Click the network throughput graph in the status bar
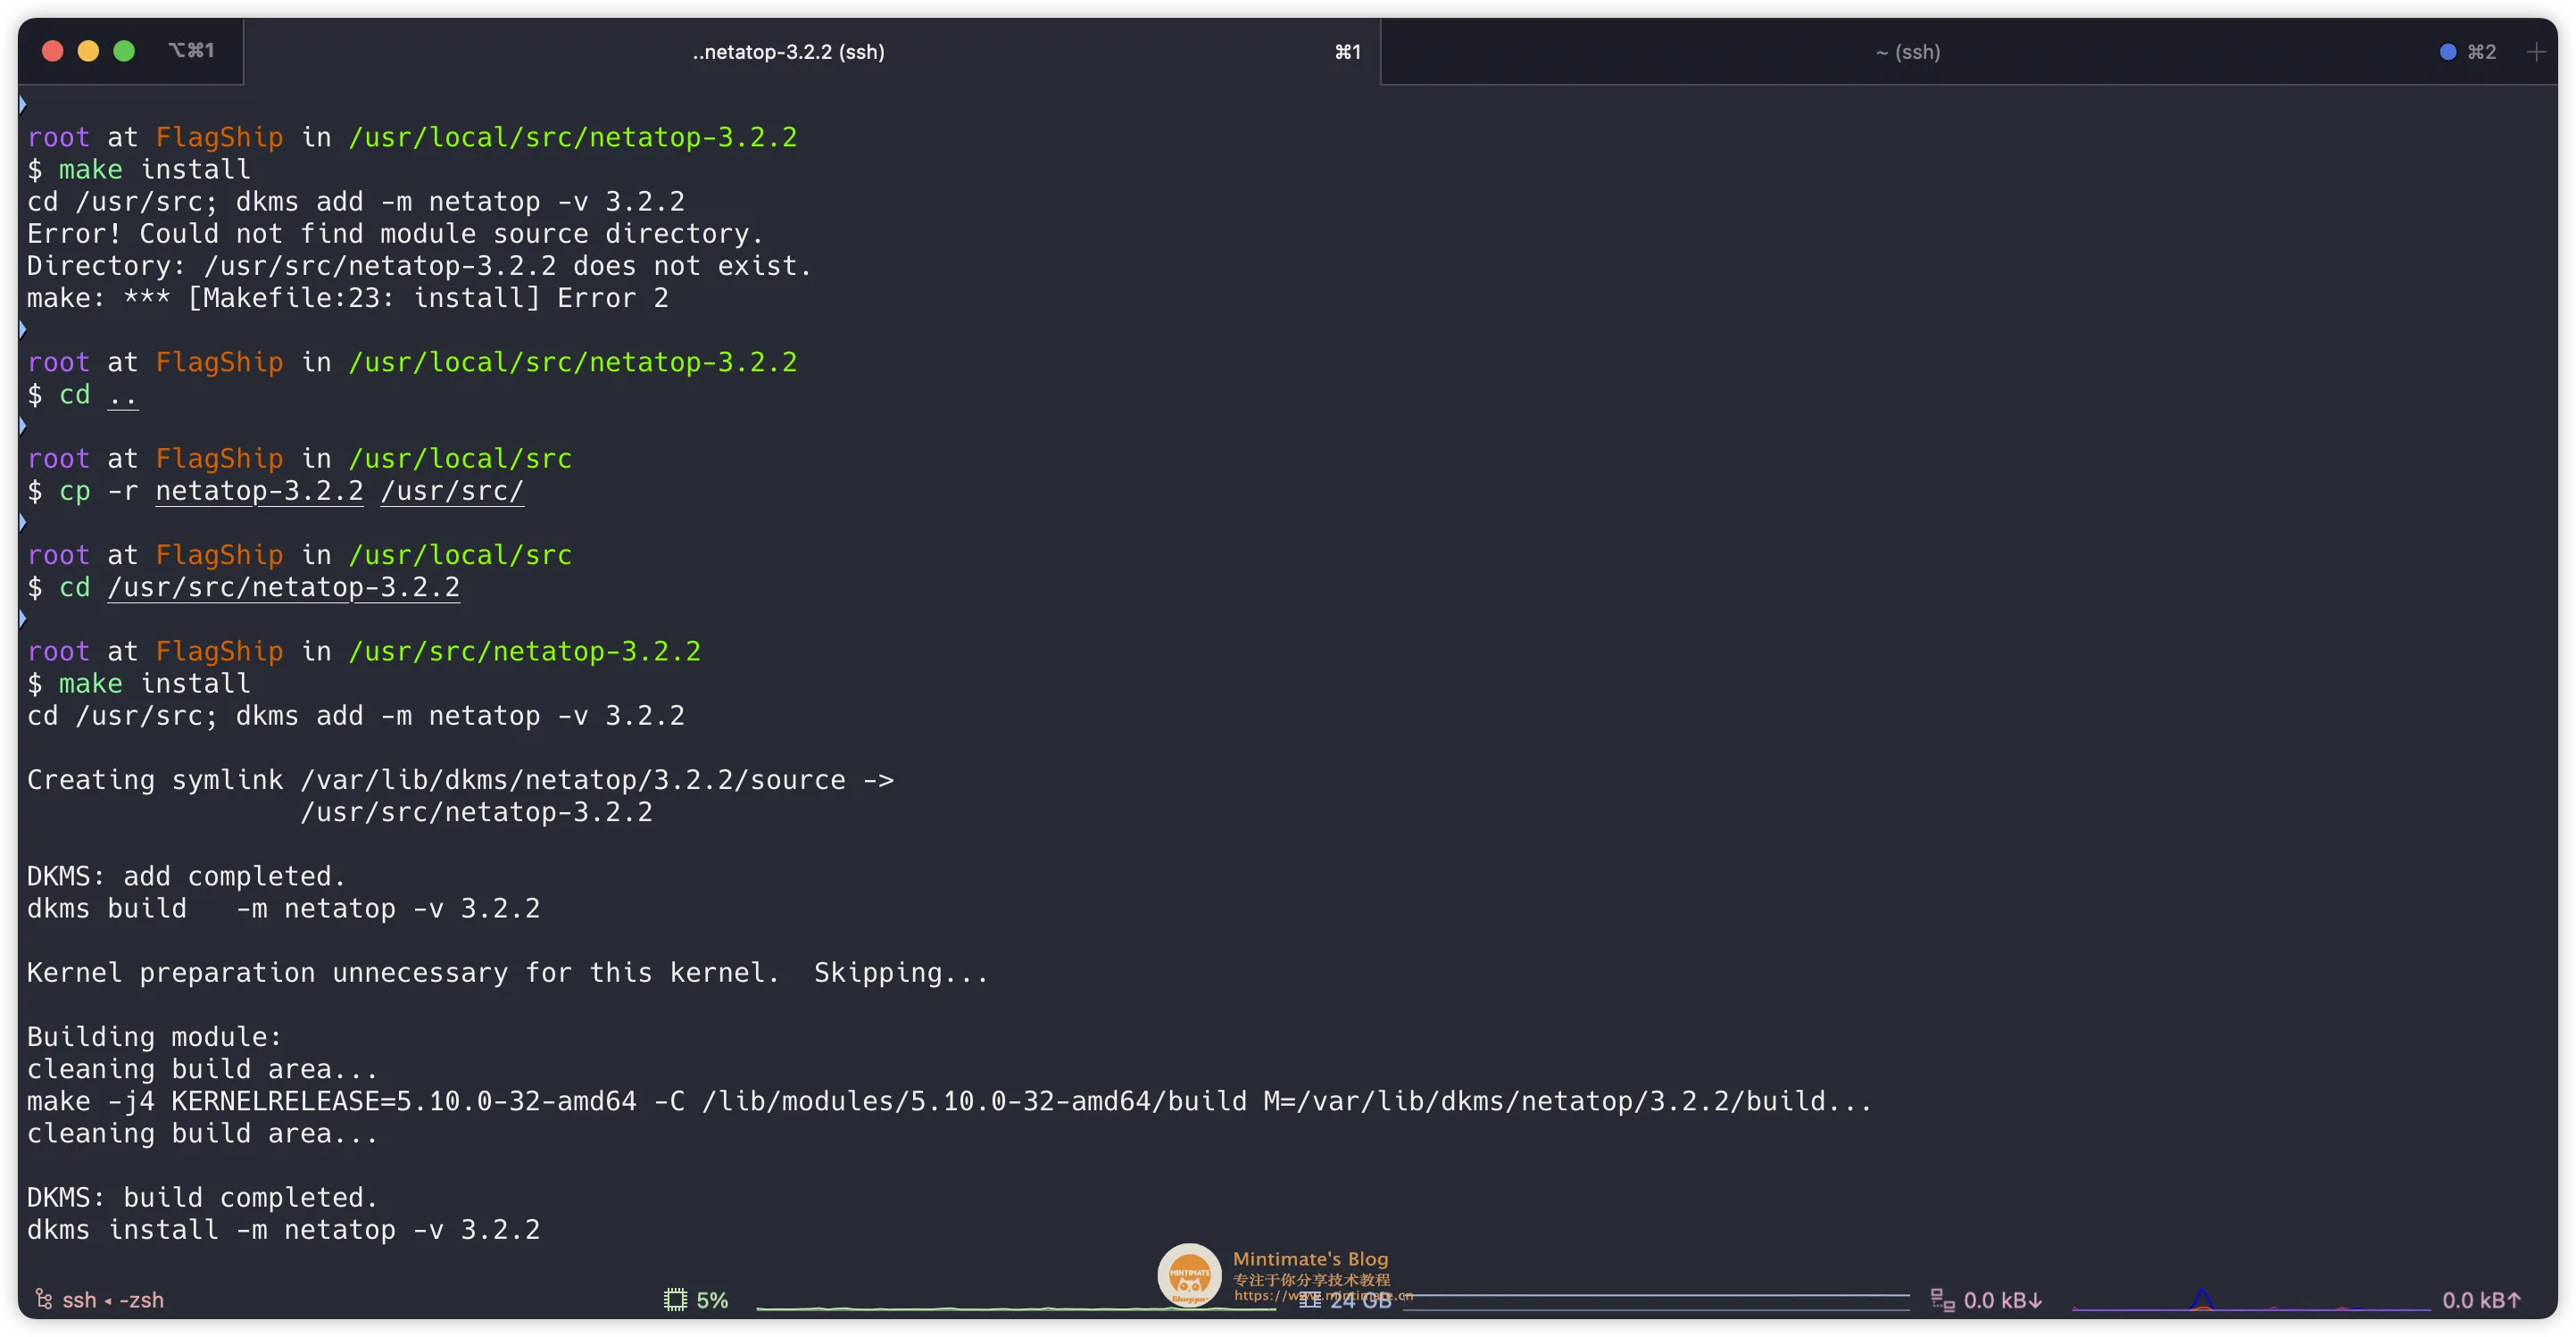 point(2251,1300)
